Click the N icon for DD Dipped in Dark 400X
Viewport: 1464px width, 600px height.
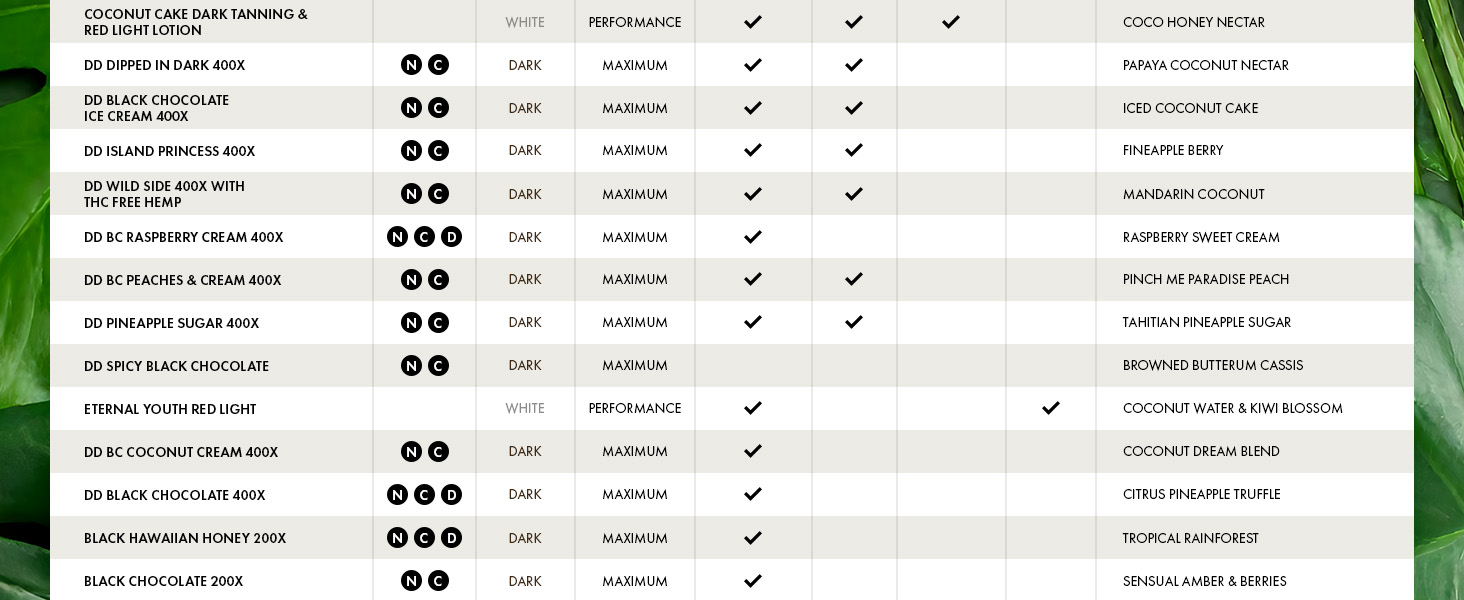[x=411, y=65]
